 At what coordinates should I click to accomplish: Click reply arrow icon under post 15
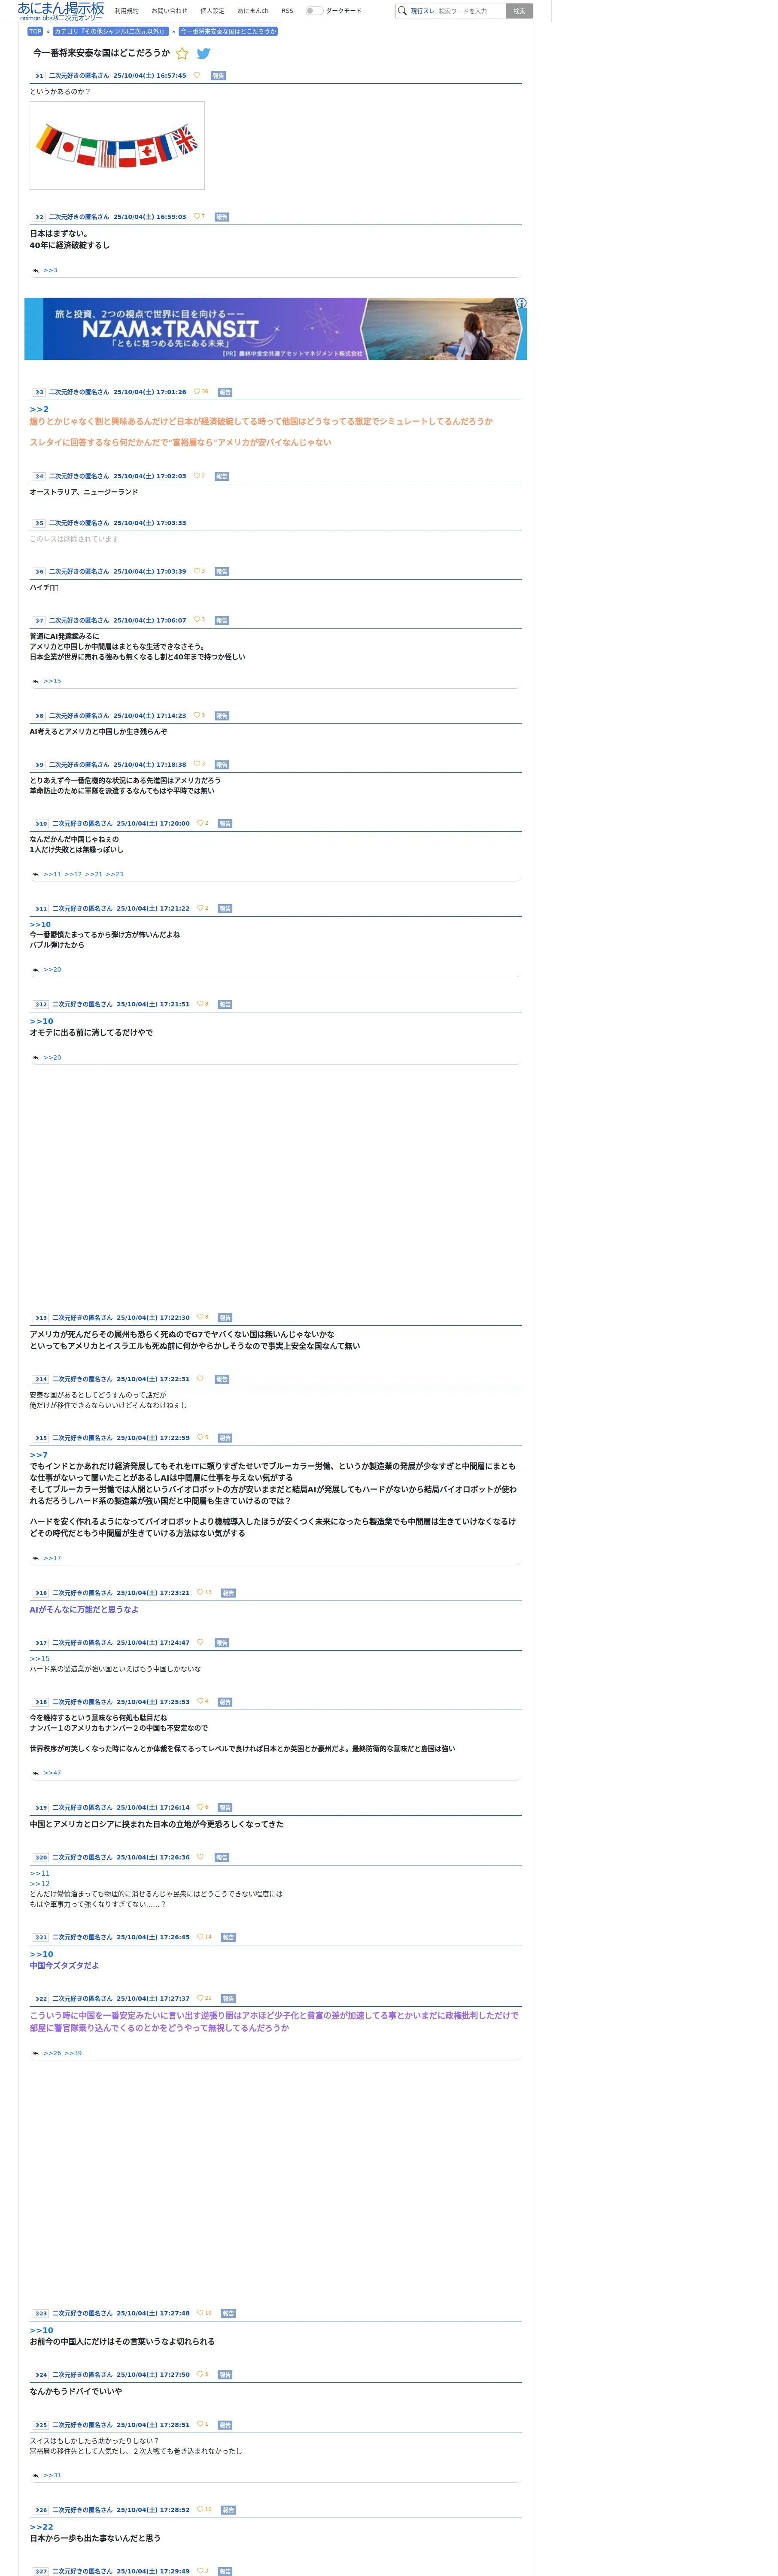35,1558
